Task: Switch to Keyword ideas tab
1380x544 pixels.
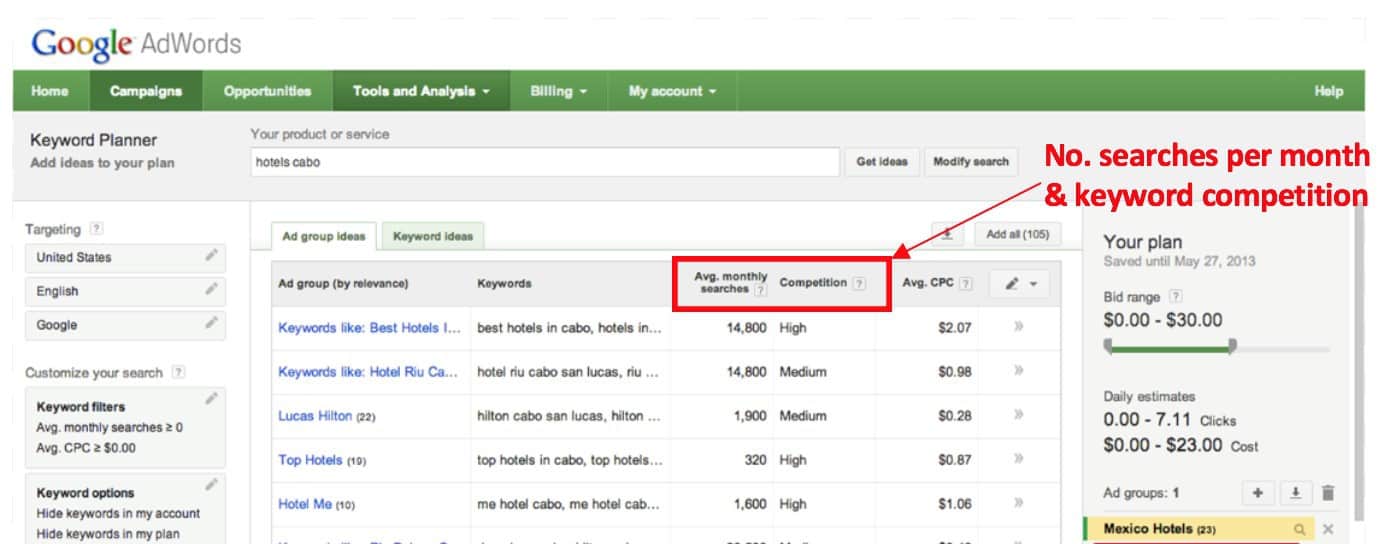Action: click(433, 236)
